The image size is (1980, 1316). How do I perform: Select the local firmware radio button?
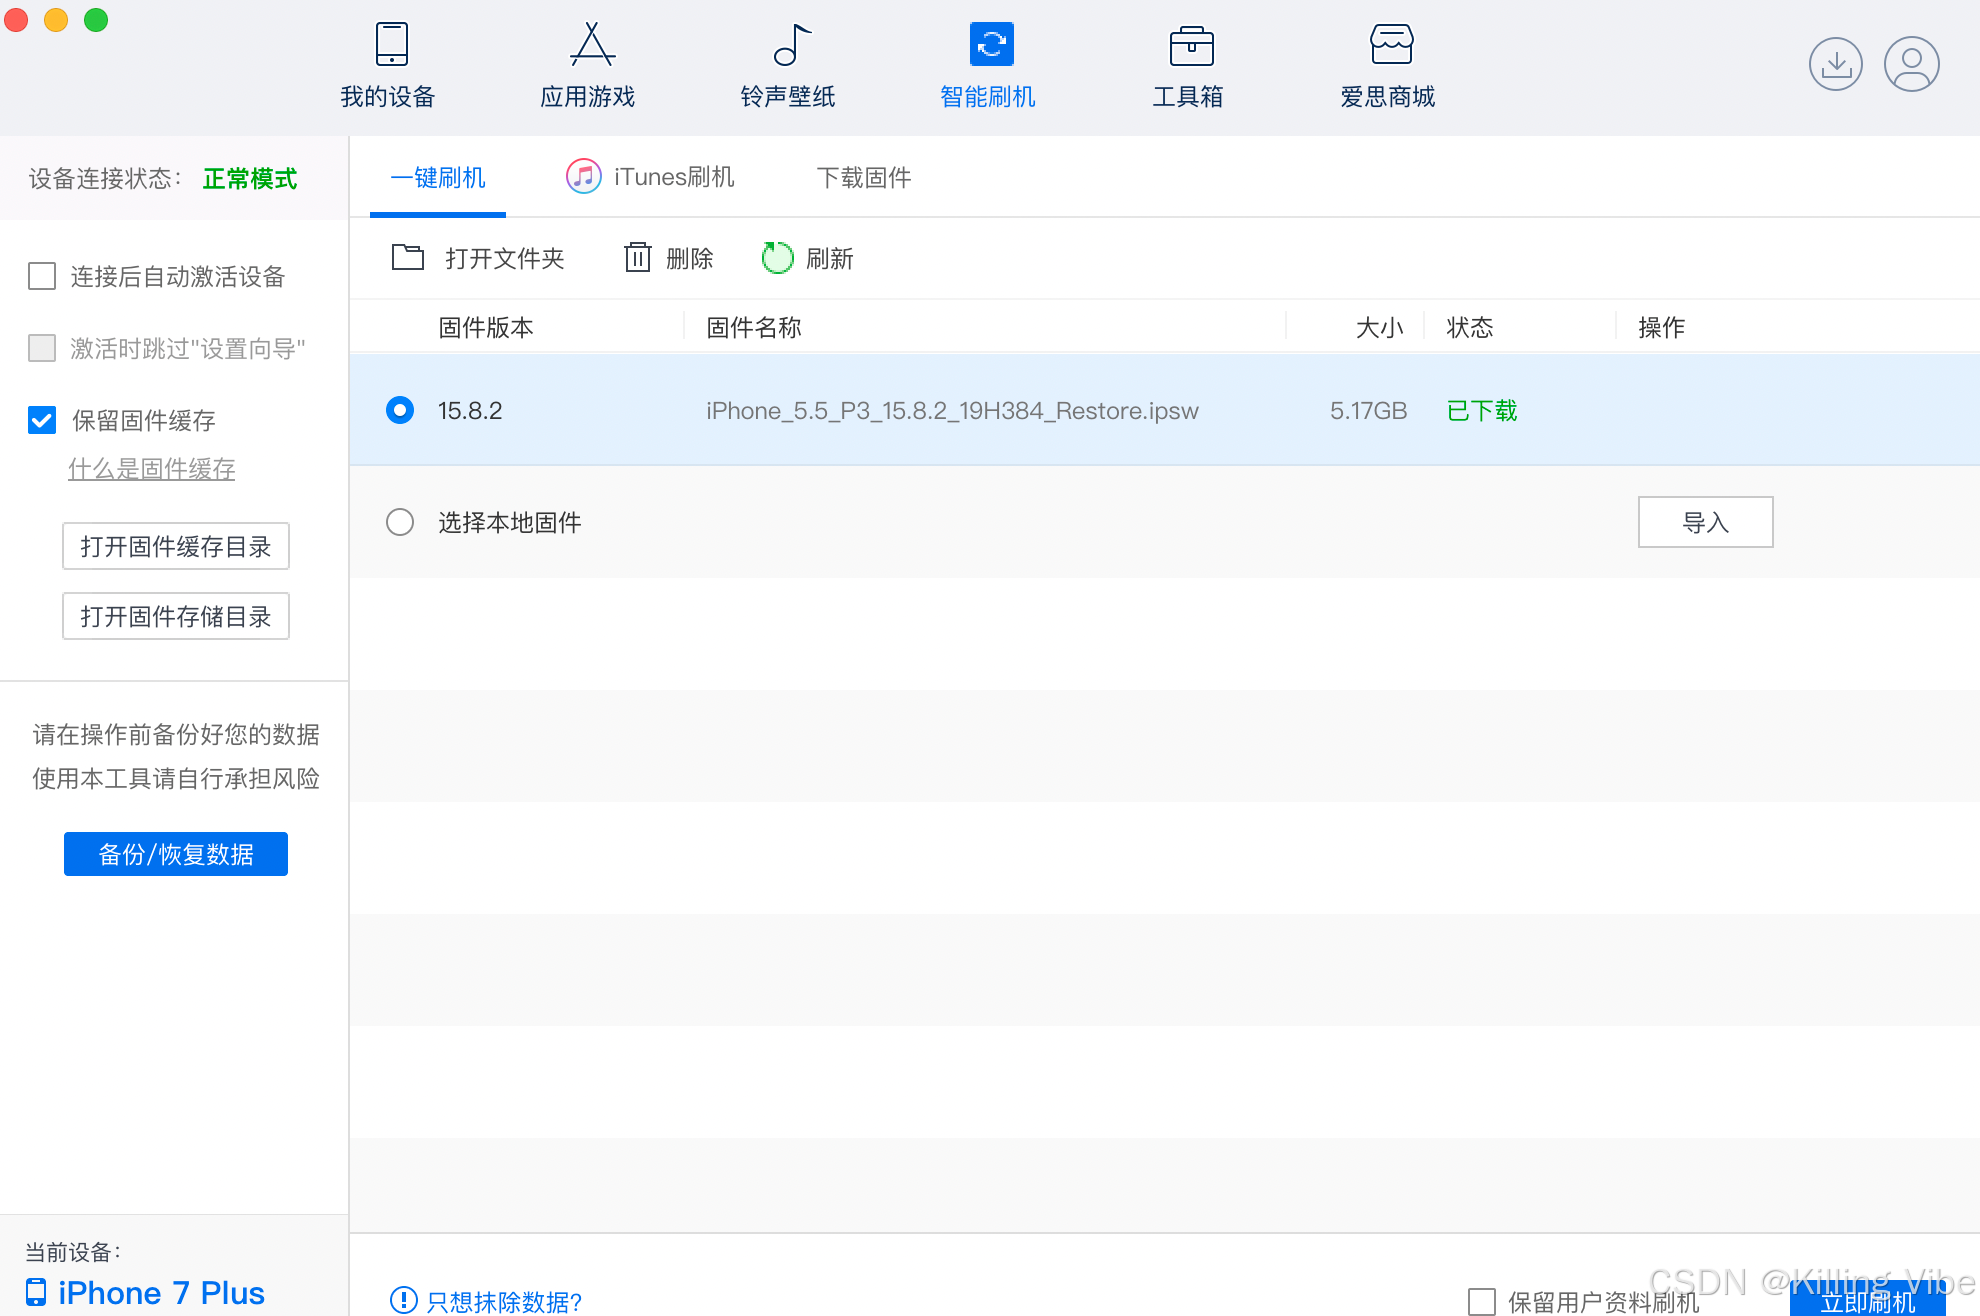tap(400, 522)
